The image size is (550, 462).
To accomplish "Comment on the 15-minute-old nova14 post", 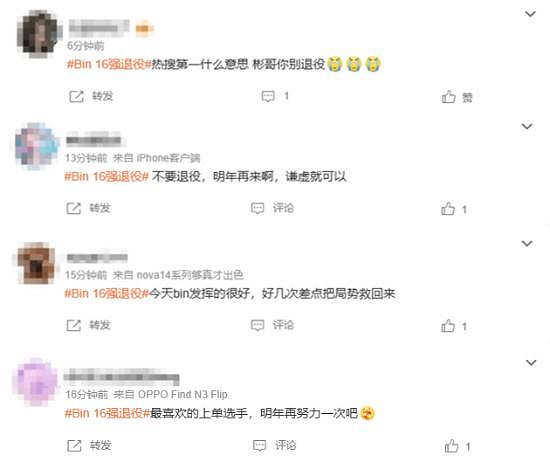I will pyautogui.click(x=272, y=325).
